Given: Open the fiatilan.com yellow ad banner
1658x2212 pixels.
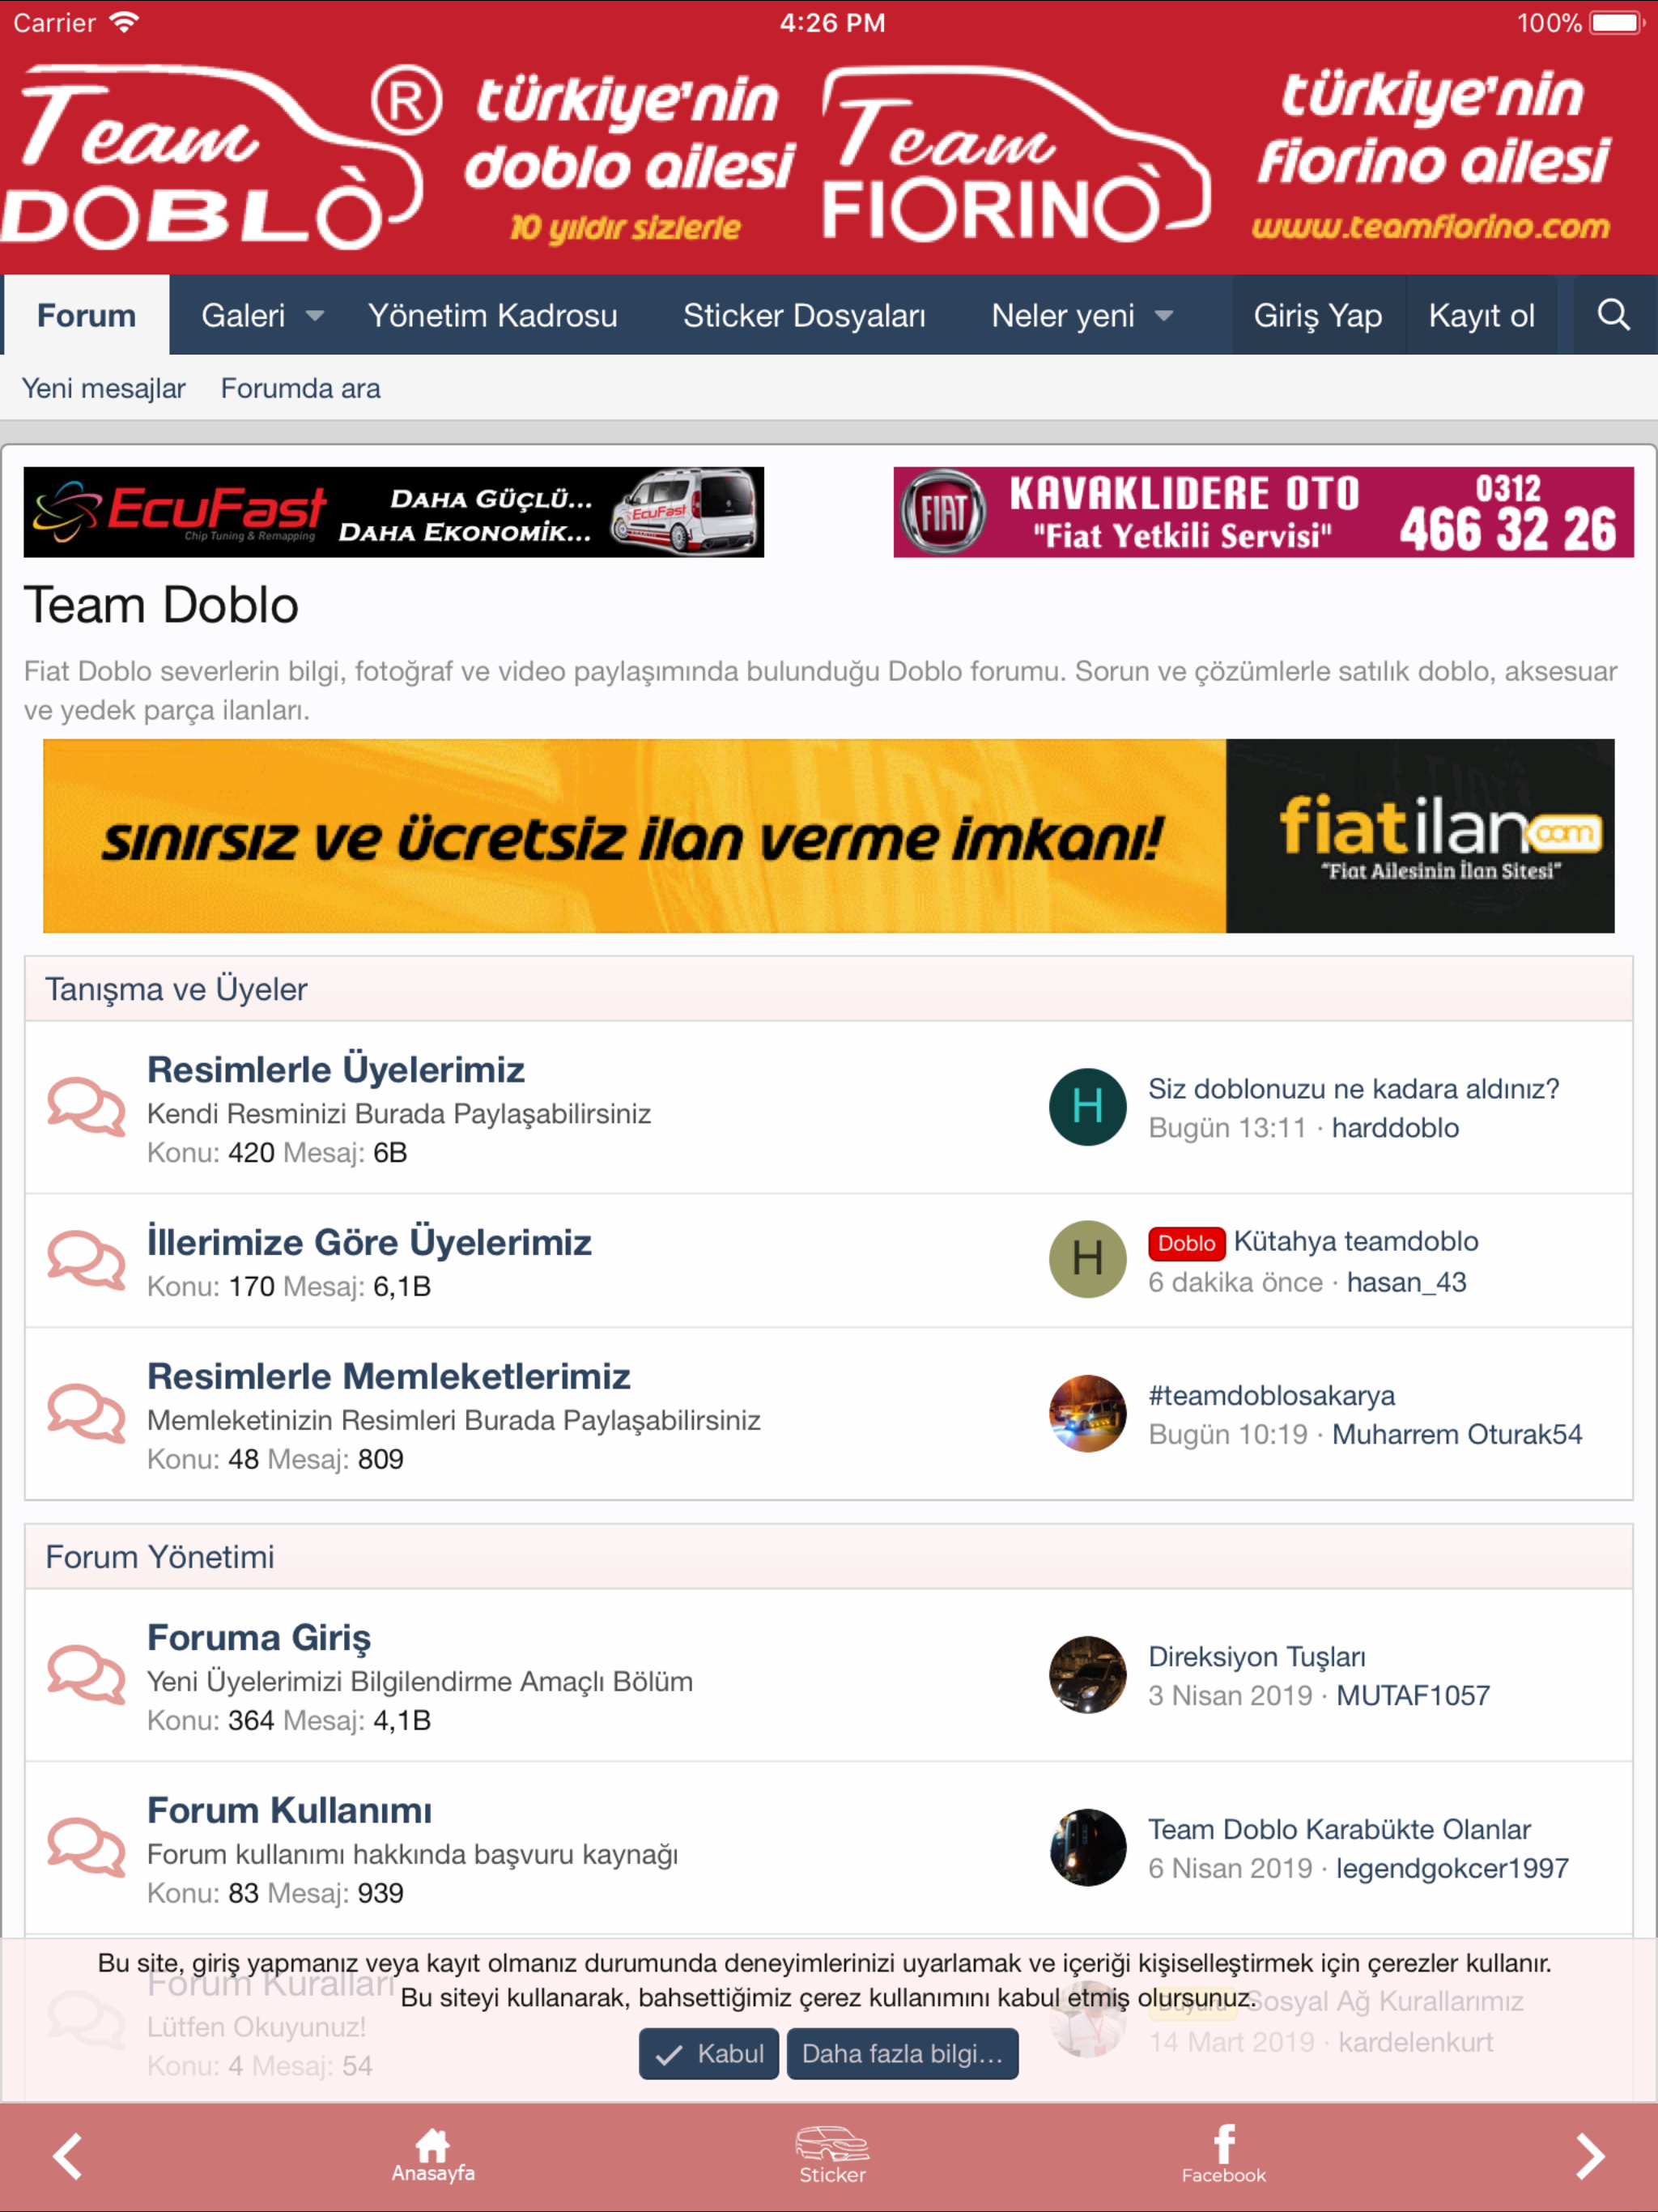Looking at the screenshot, I should [x=829, y=836].
